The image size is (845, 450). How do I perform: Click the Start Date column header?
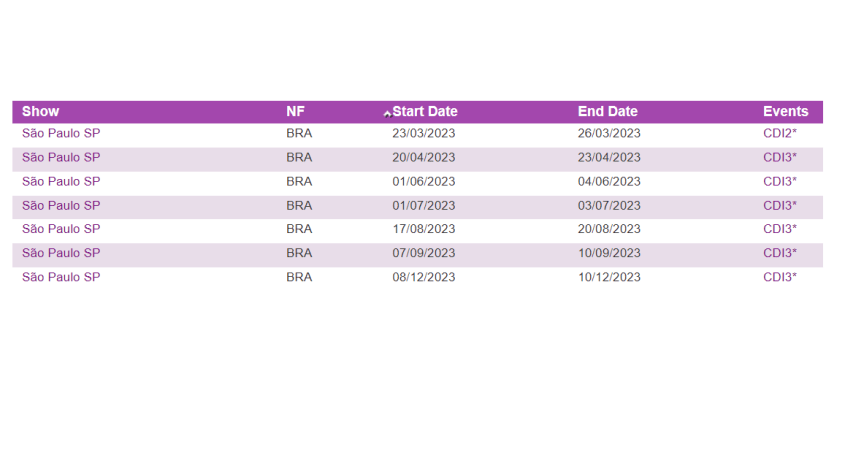point(425,112)
